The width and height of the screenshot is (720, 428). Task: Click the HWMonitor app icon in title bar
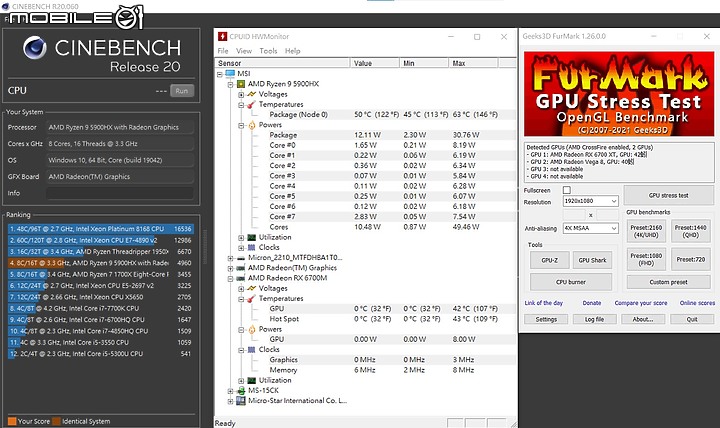tap(223, 37)
